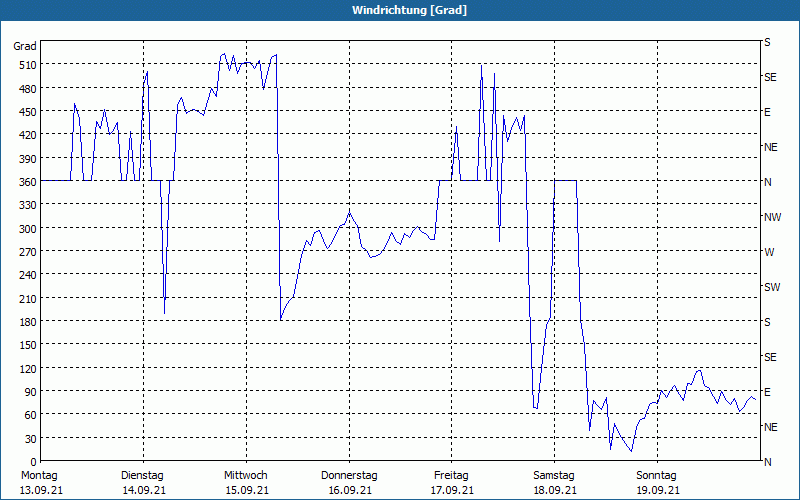Click the 19.09.21 date label
Viewport: 800px width, 500px height.
(658, 491)
